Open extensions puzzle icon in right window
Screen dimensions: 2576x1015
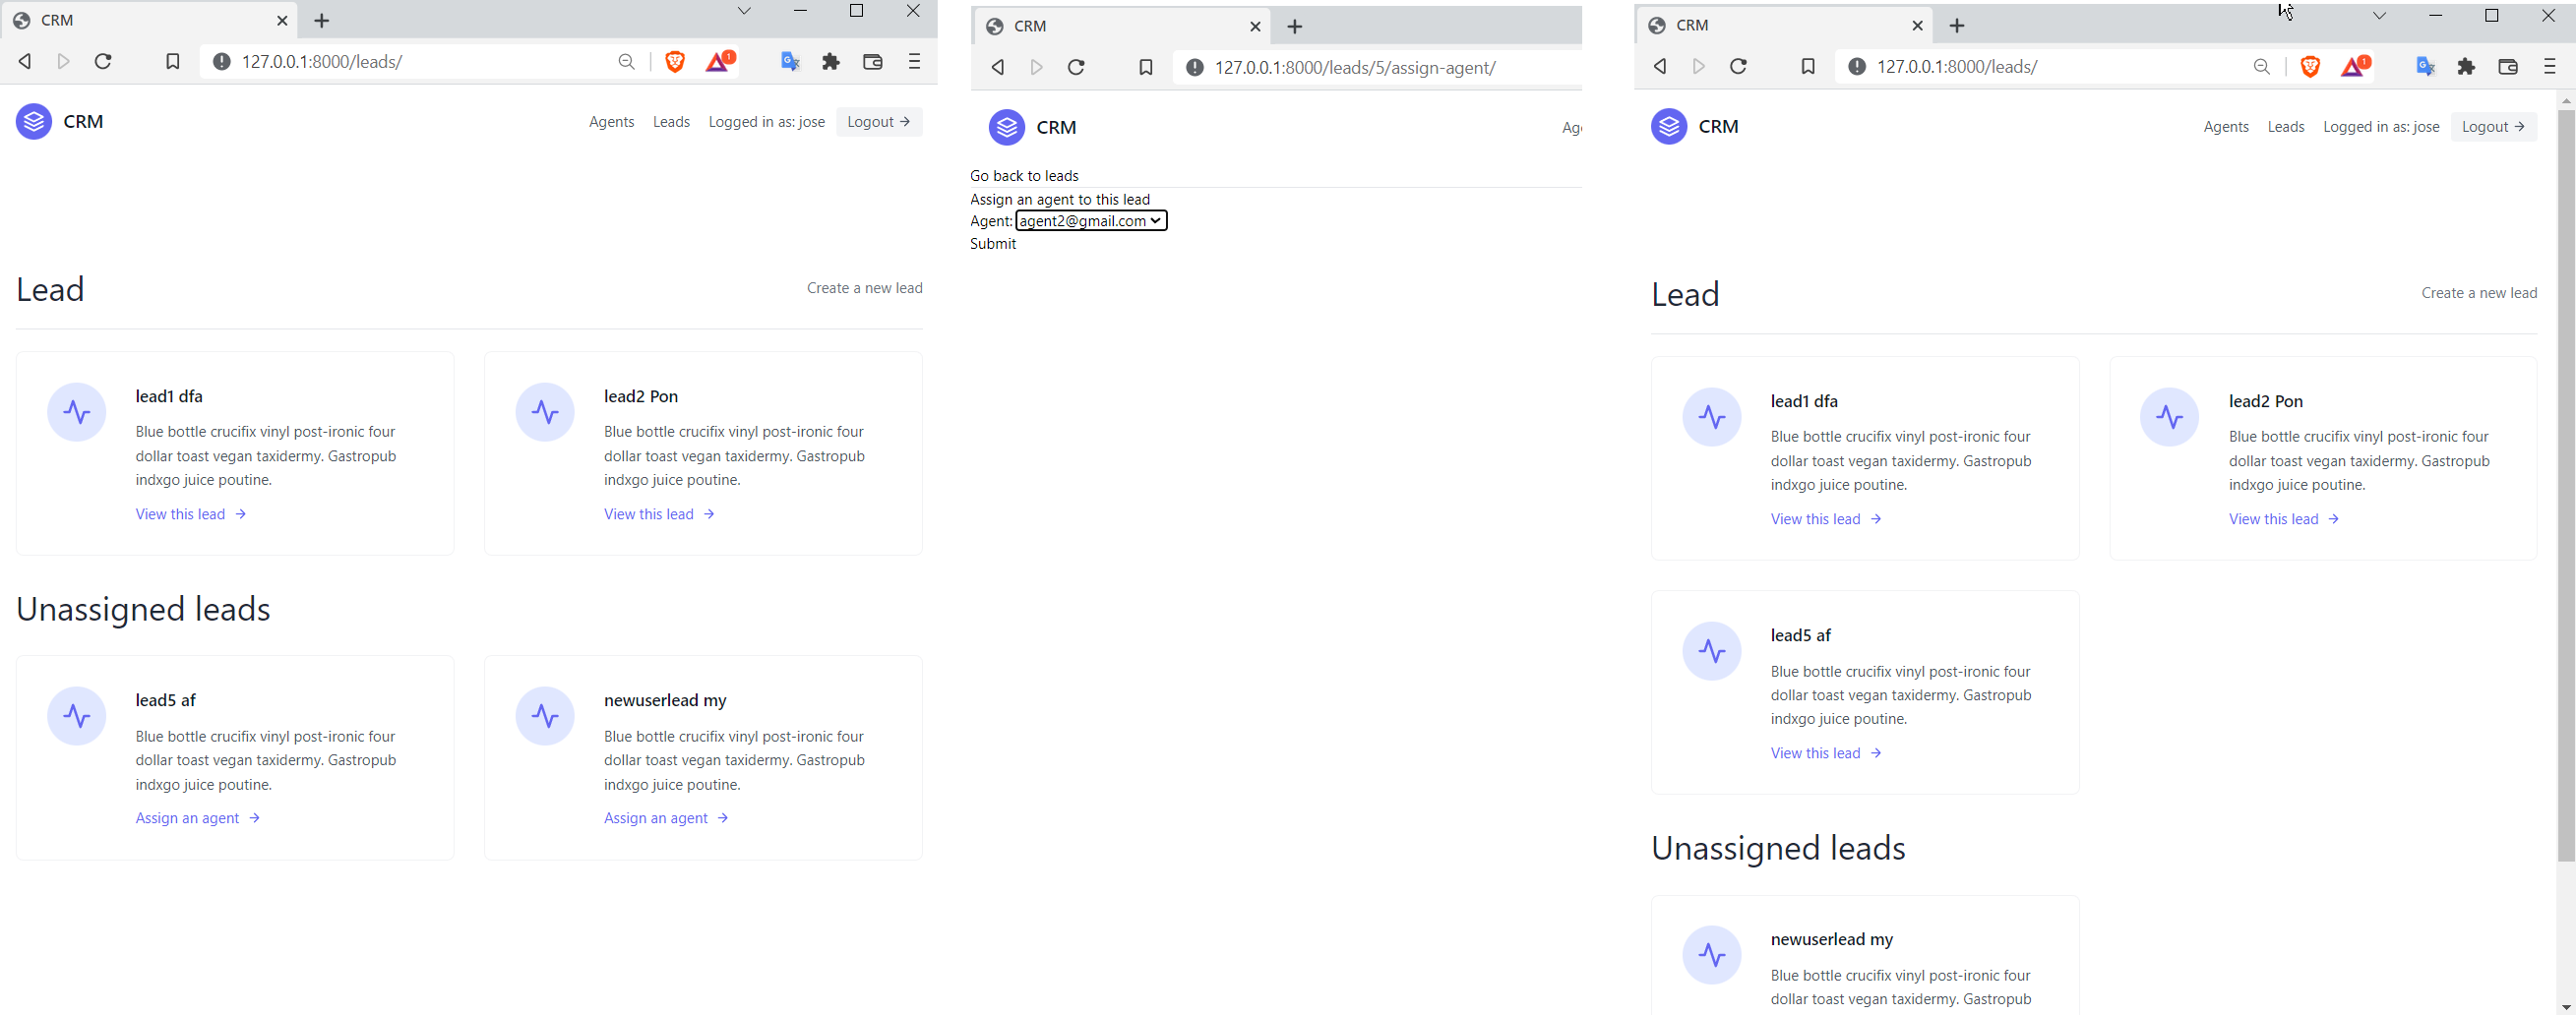[2466, 66]
